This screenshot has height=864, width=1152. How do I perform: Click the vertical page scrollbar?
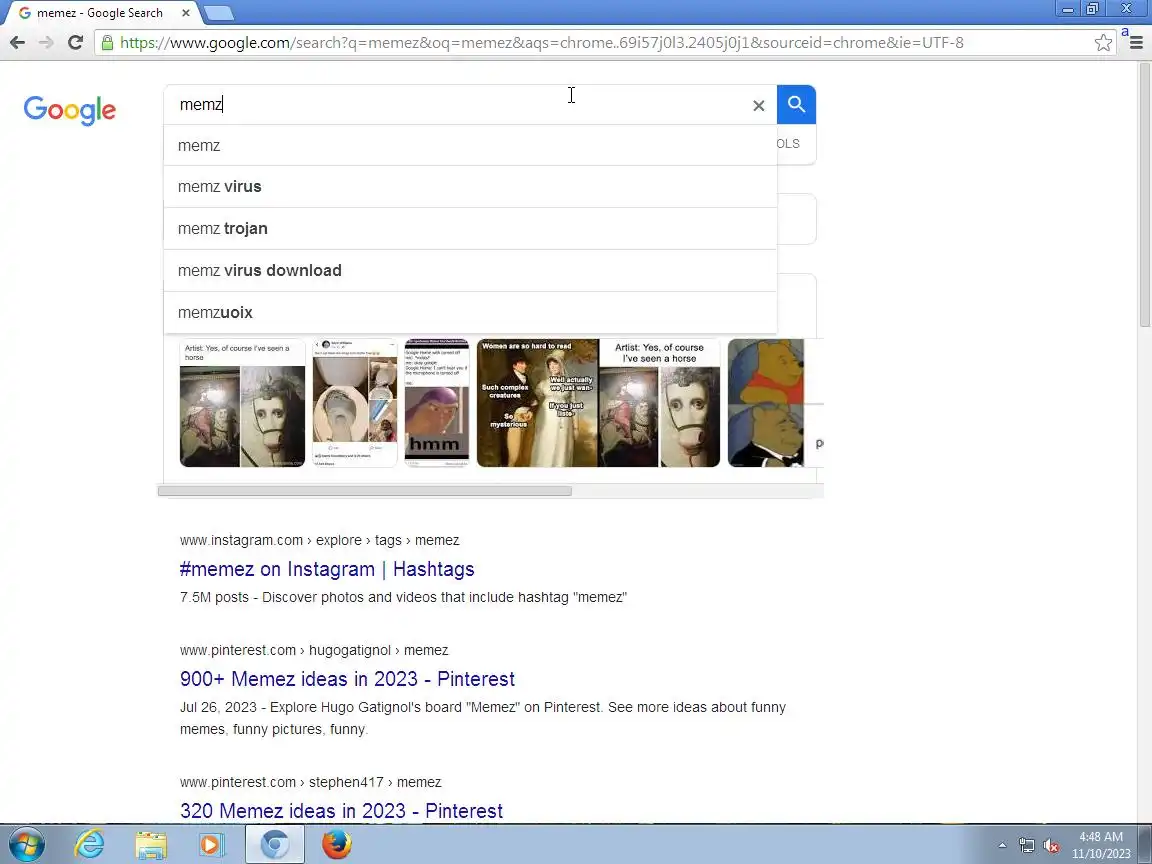[x=1145, y=195]
